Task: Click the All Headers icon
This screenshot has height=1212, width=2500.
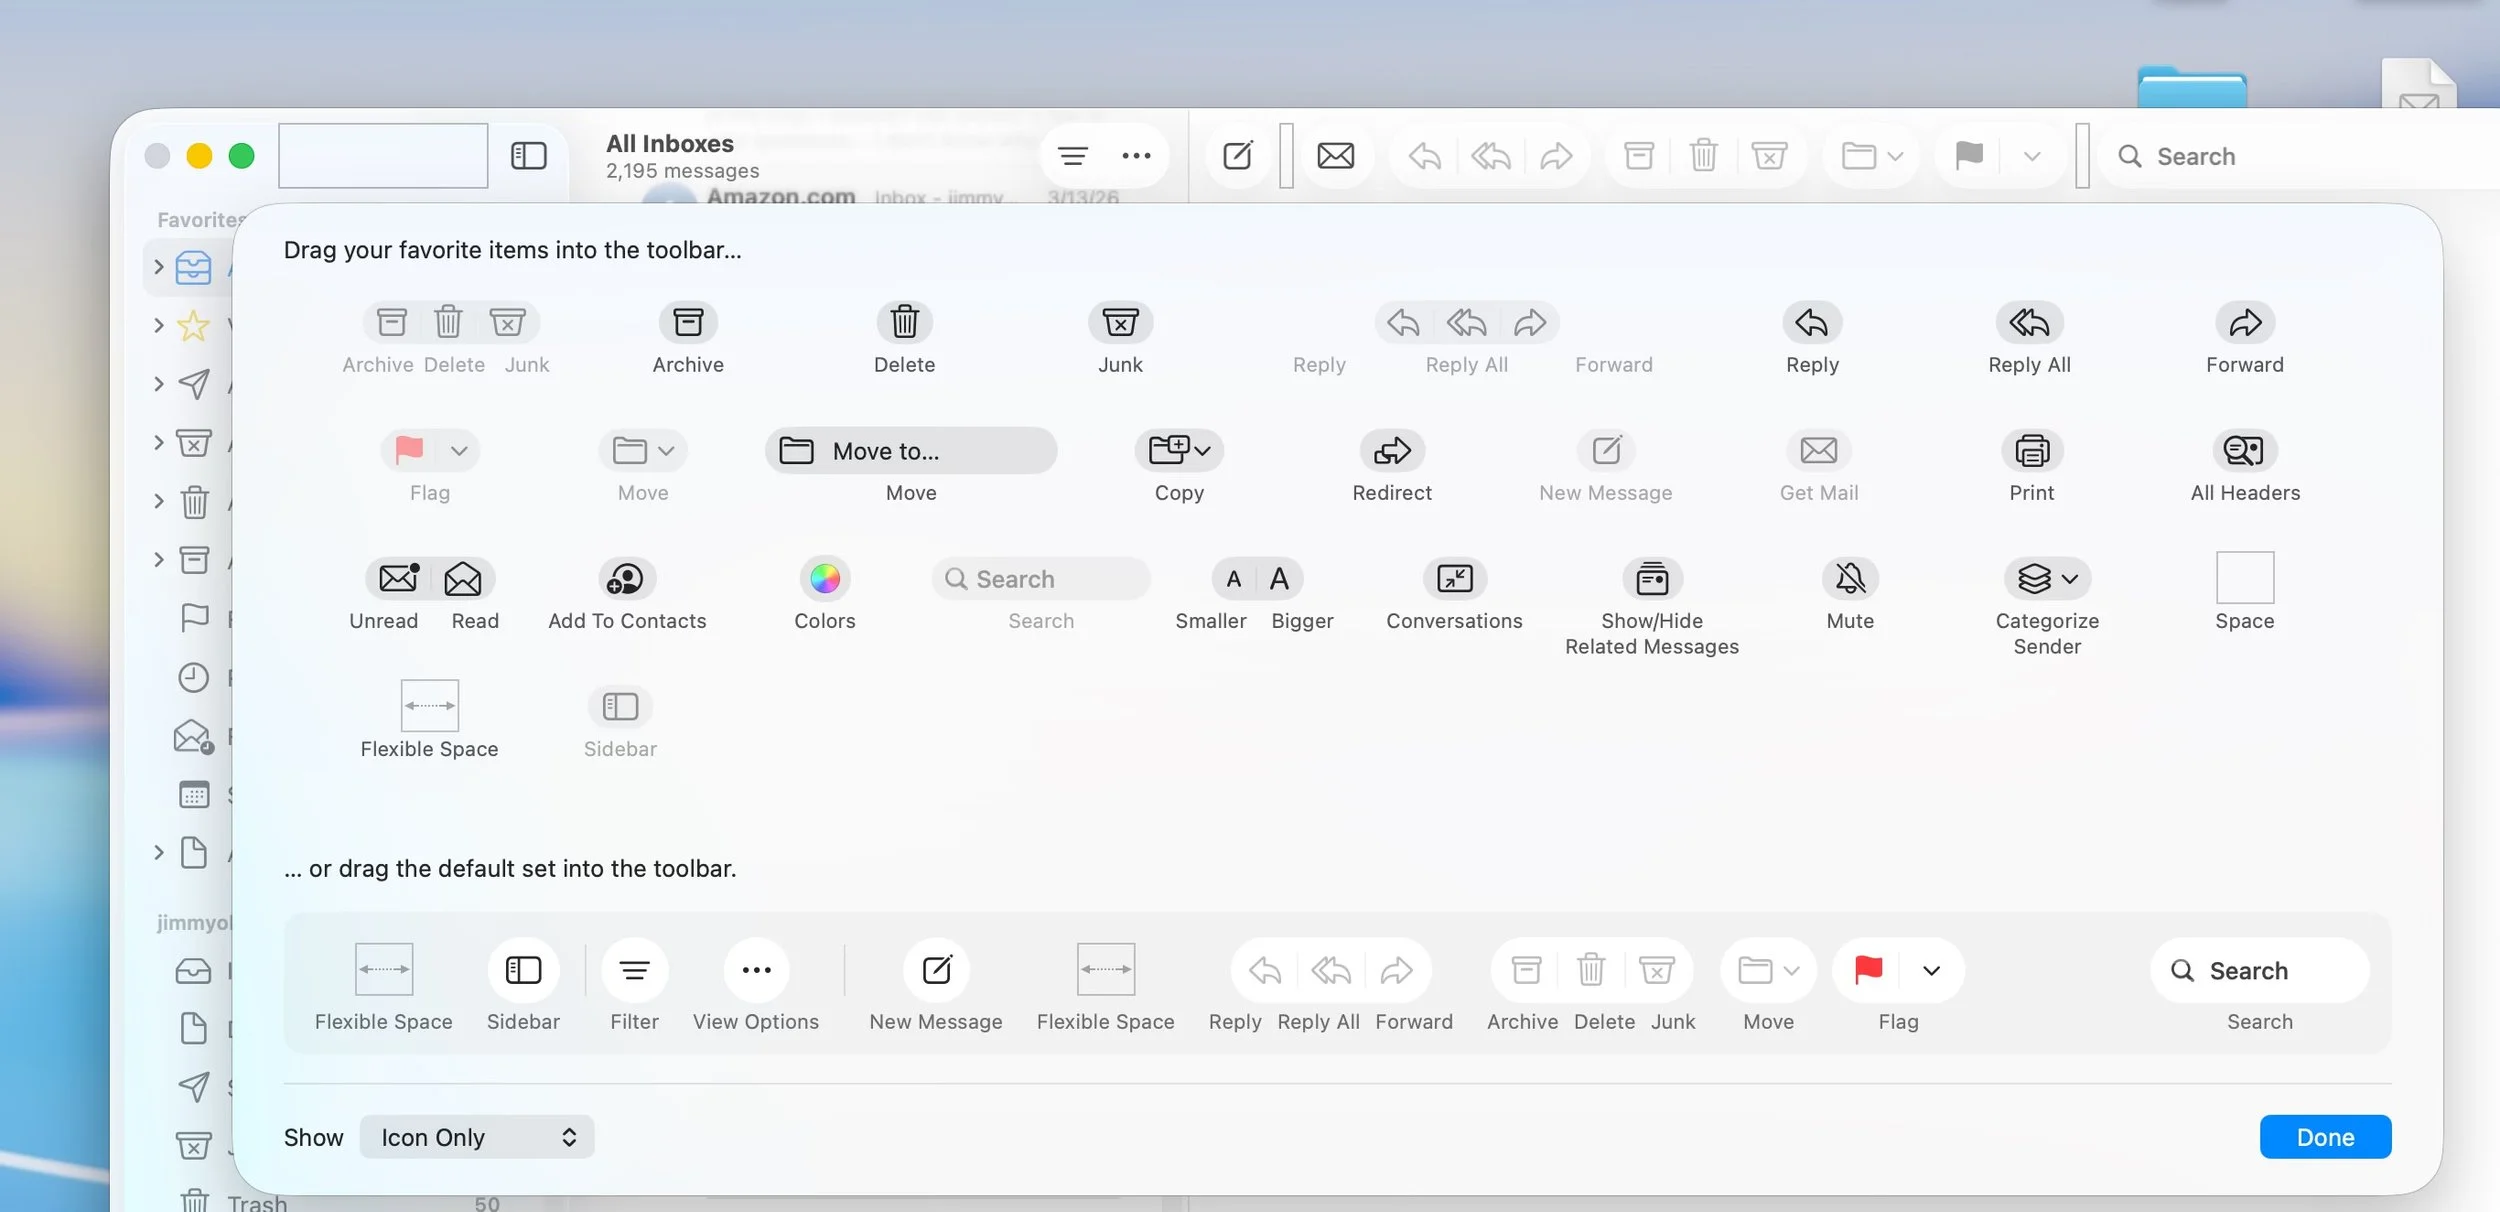Action: click(2244, 451)
